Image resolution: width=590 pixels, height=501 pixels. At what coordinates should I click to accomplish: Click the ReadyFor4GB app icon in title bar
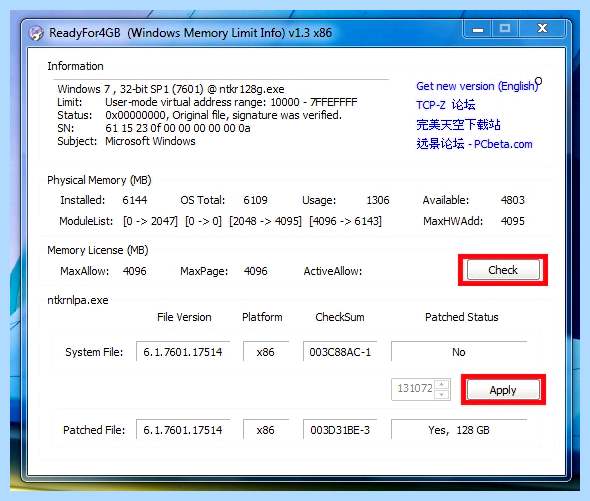tap(36, 33)
